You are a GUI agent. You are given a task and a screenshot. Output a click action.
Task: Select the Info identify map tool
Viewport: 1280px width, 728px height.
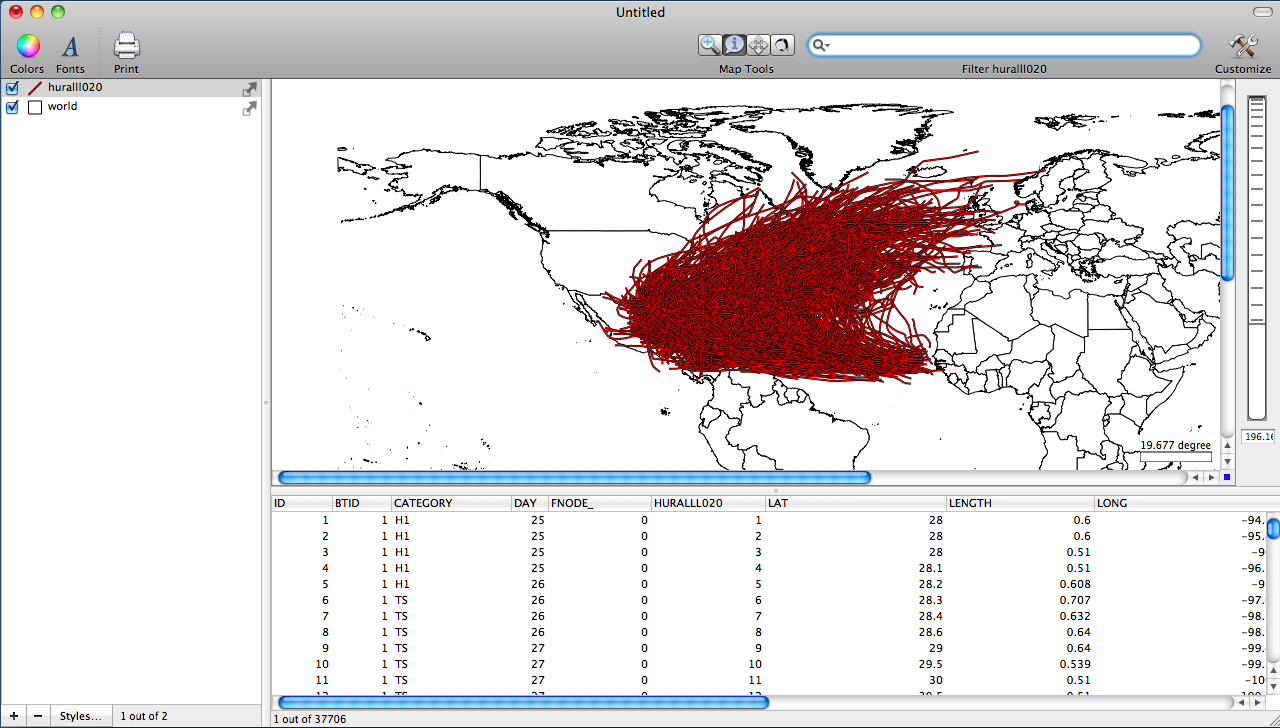click(x=734, y=45)
